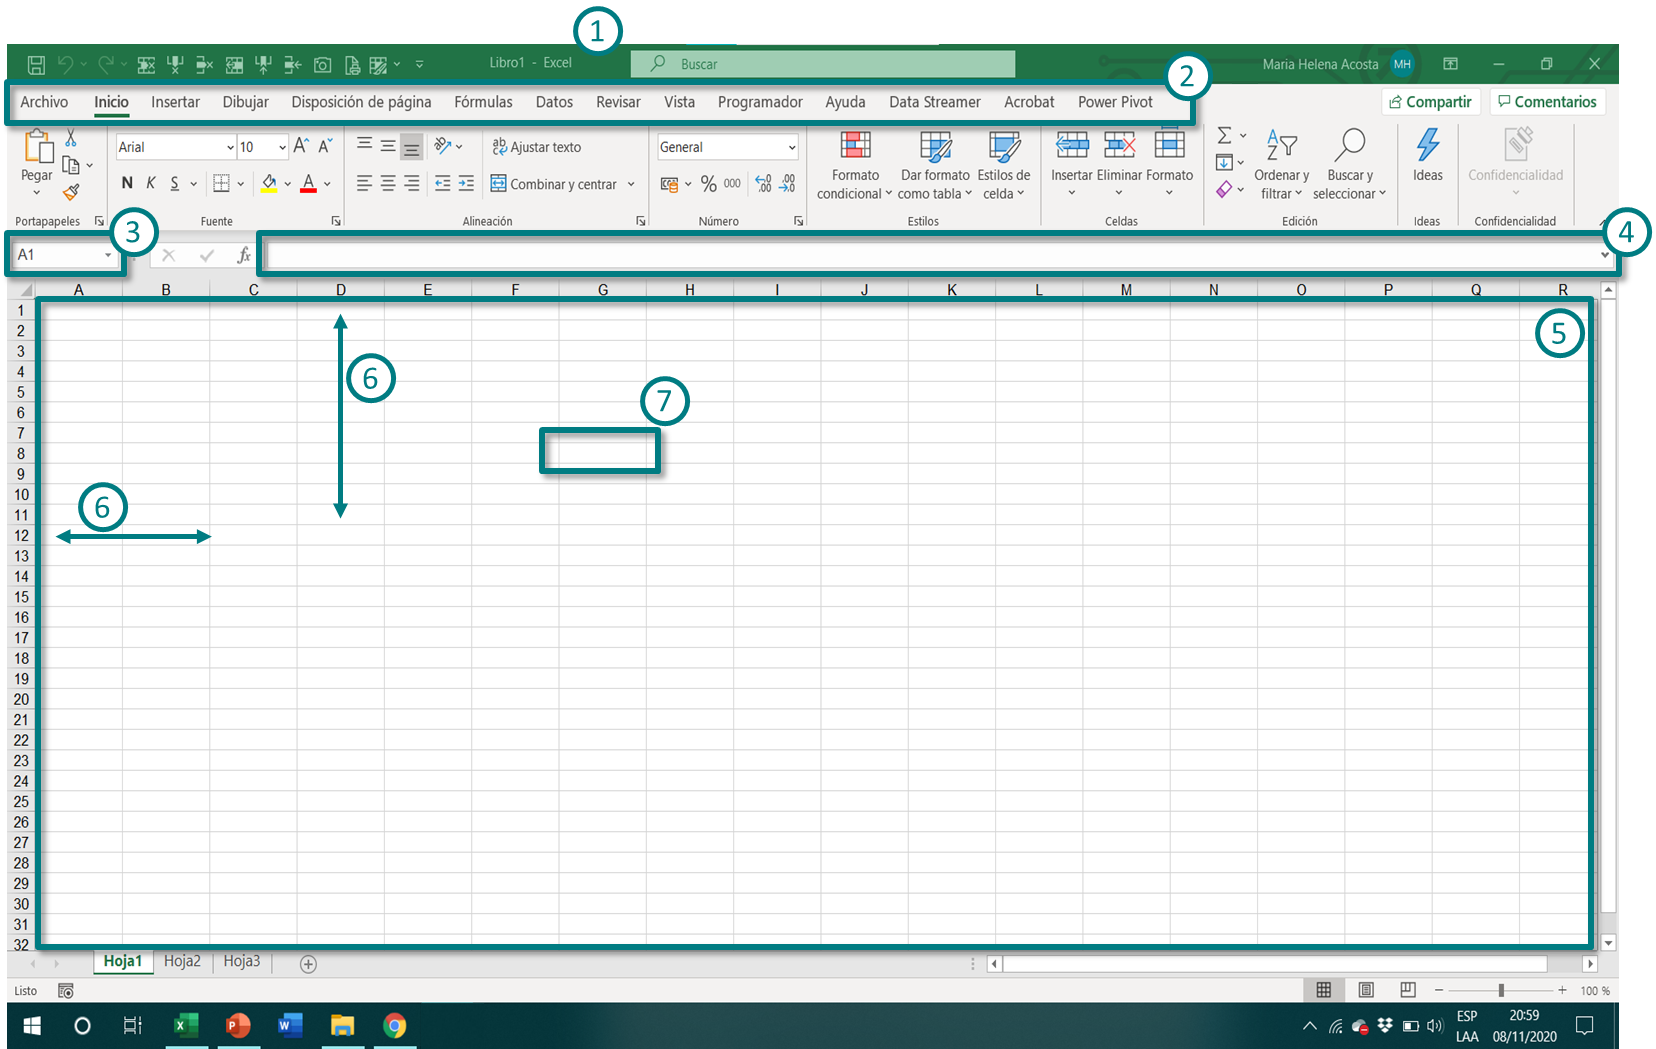The width and height of the screenshot is (1656, 1049).
Task: Open Estilos de celda gallery
Action: (1003, 165)
